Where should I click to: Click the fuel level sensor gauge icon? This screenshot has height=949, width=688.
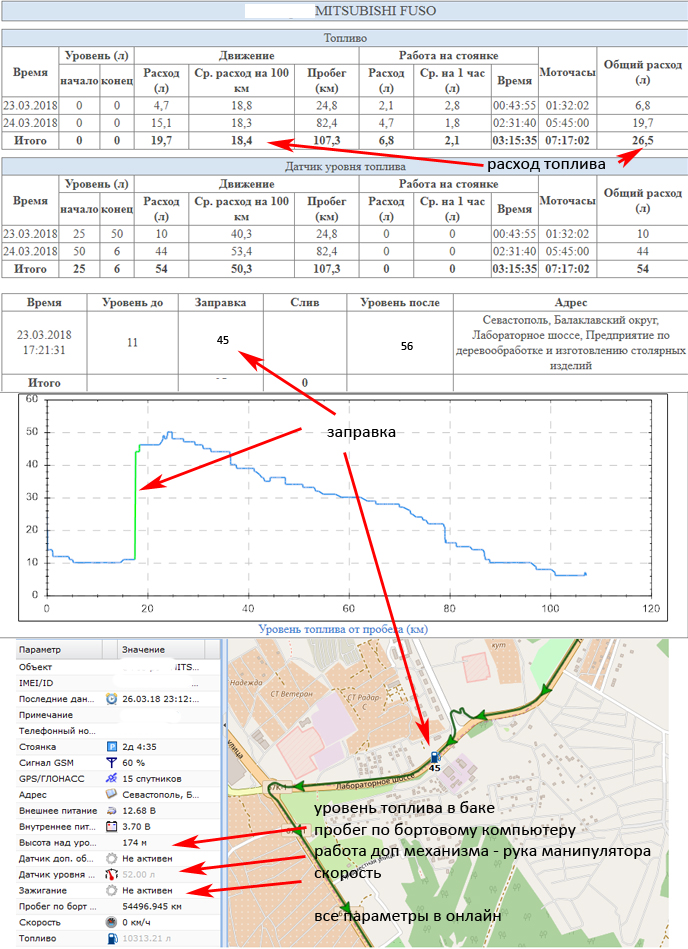pos(111,875)
